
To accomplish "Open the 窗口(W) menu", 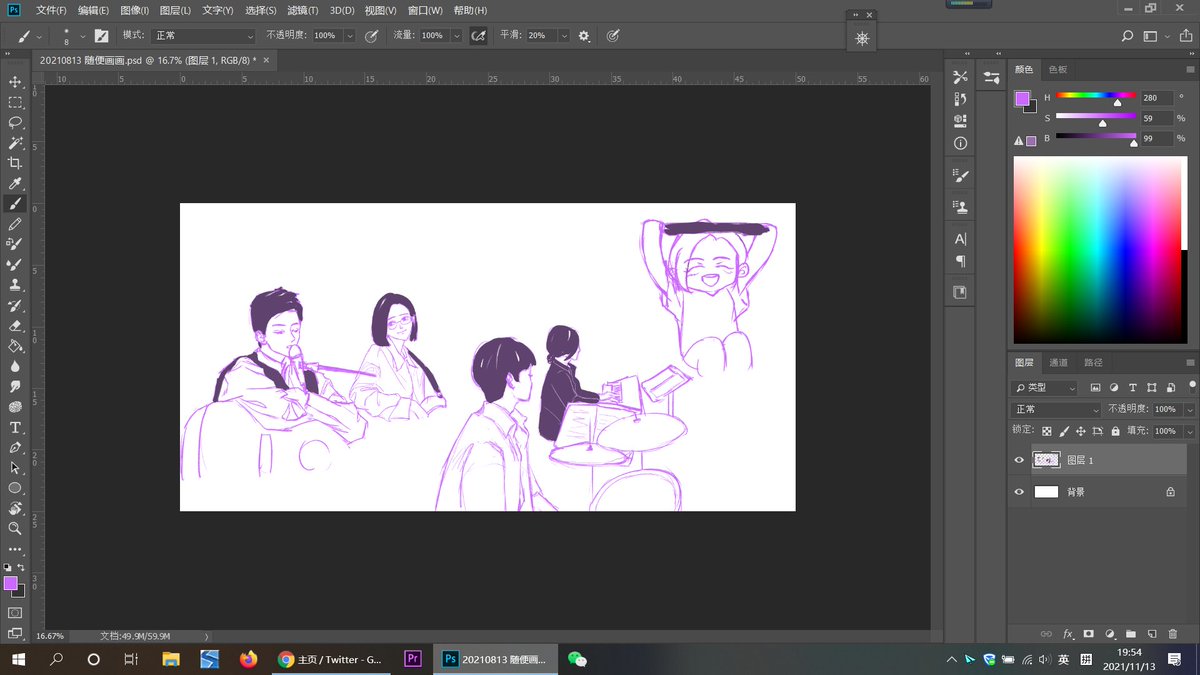I will (x=427, y=10).
